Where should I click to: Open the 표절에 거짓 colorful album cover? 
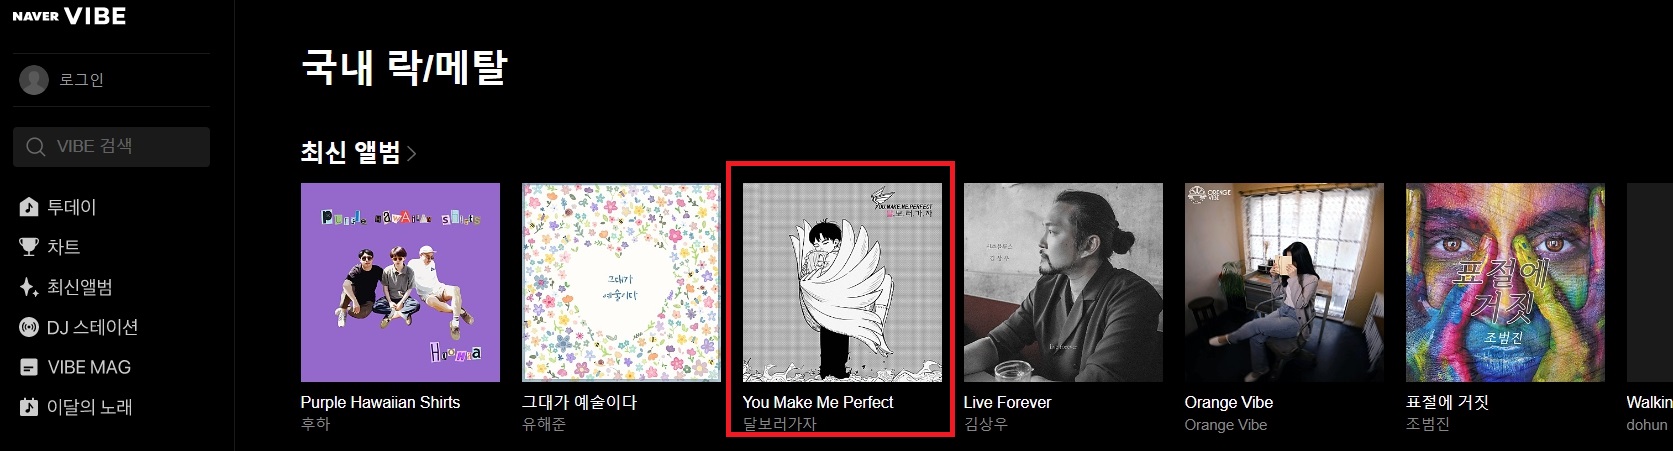1505,282
